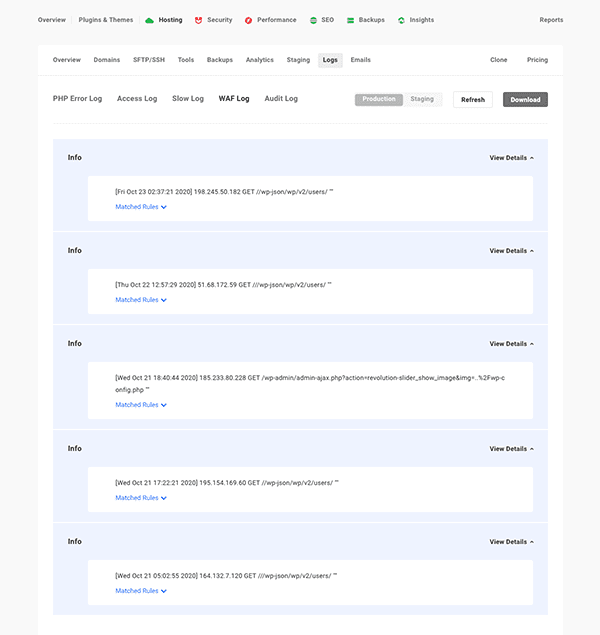Click the green Backups stack icon

[350, 20]
